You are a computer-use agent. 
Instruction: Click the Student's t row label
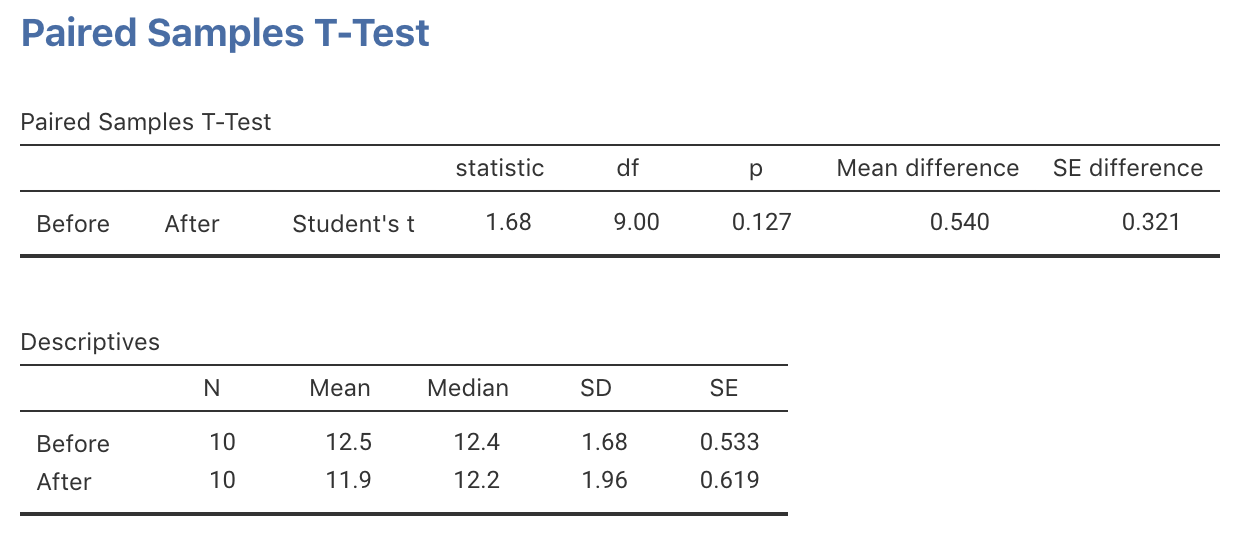(x=353, y=224)
